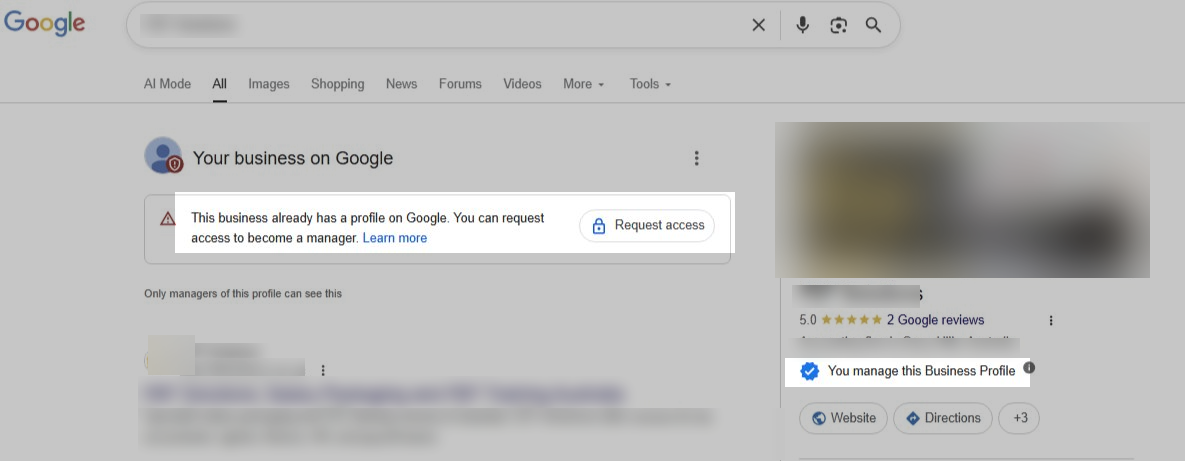Image resolution: width=1185 pixels, height=461 pixels.
Task: Click the Request access button
Action: pyautogui.click(x=647, y=226)
